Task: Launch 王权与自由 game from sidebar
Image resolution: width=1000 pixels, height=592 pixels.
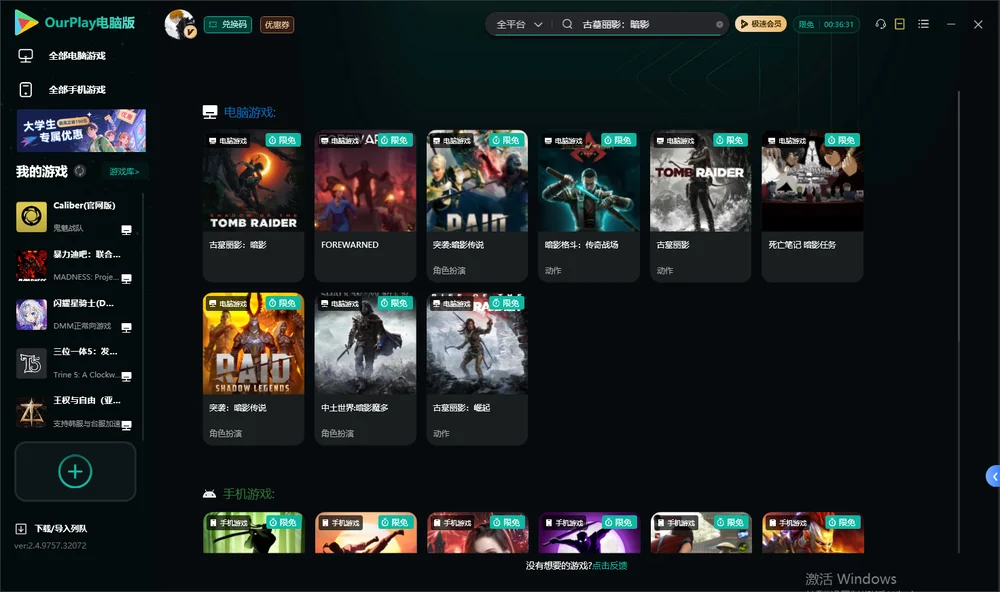Action: click(x=74, y=412)
